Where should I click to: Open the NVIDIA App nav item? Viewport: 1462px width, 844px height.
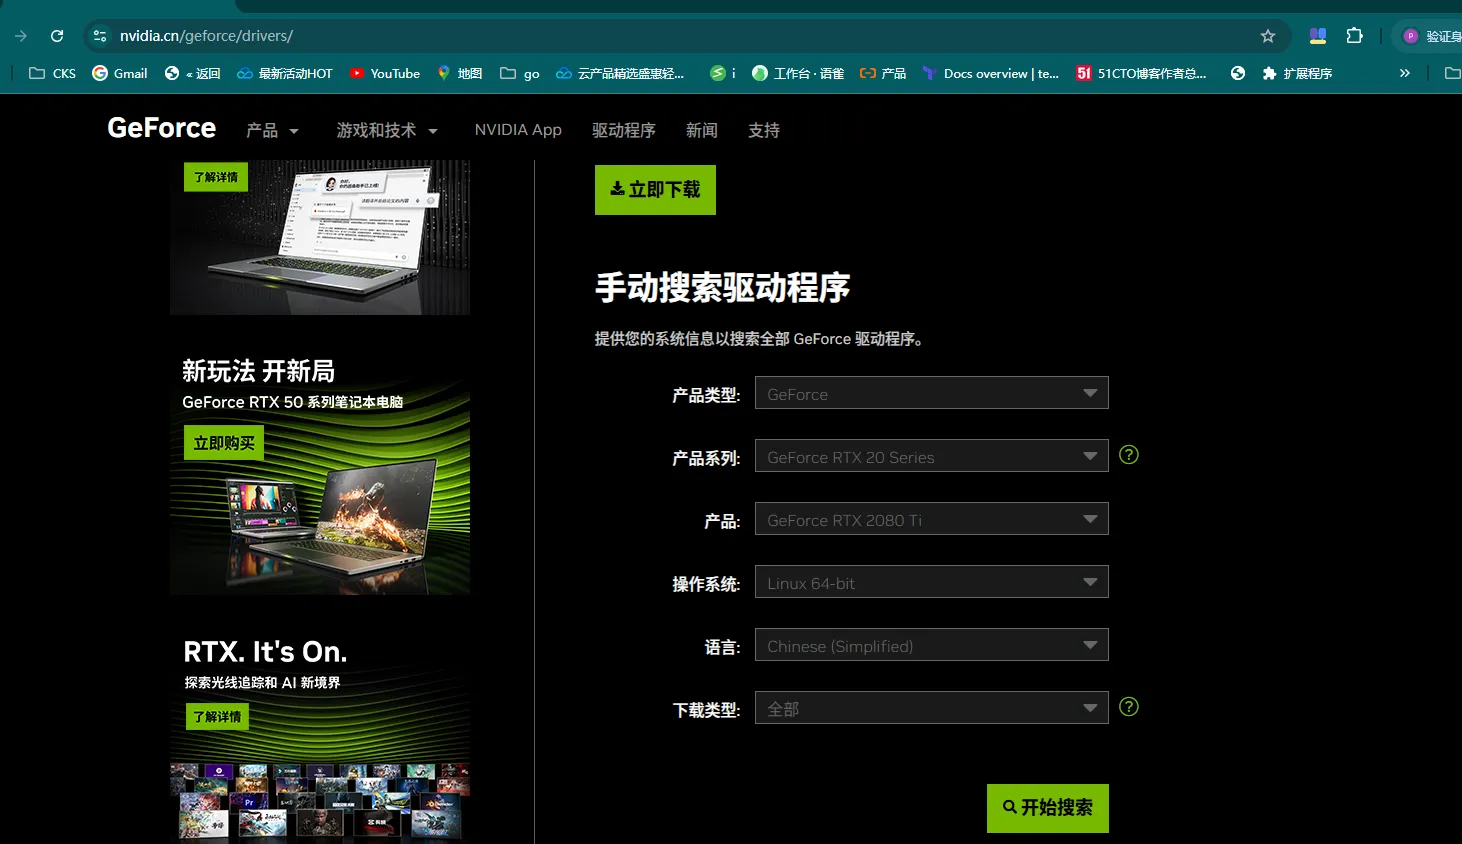click(518, 130)
